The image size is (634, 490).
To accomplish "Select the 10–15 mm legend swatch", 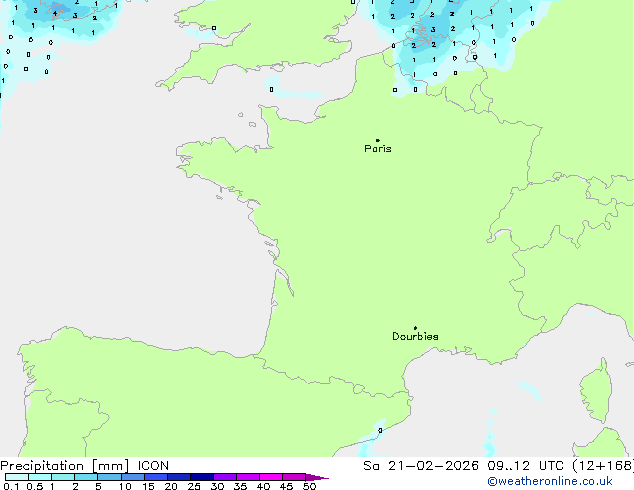I will (x=132, y=477).
